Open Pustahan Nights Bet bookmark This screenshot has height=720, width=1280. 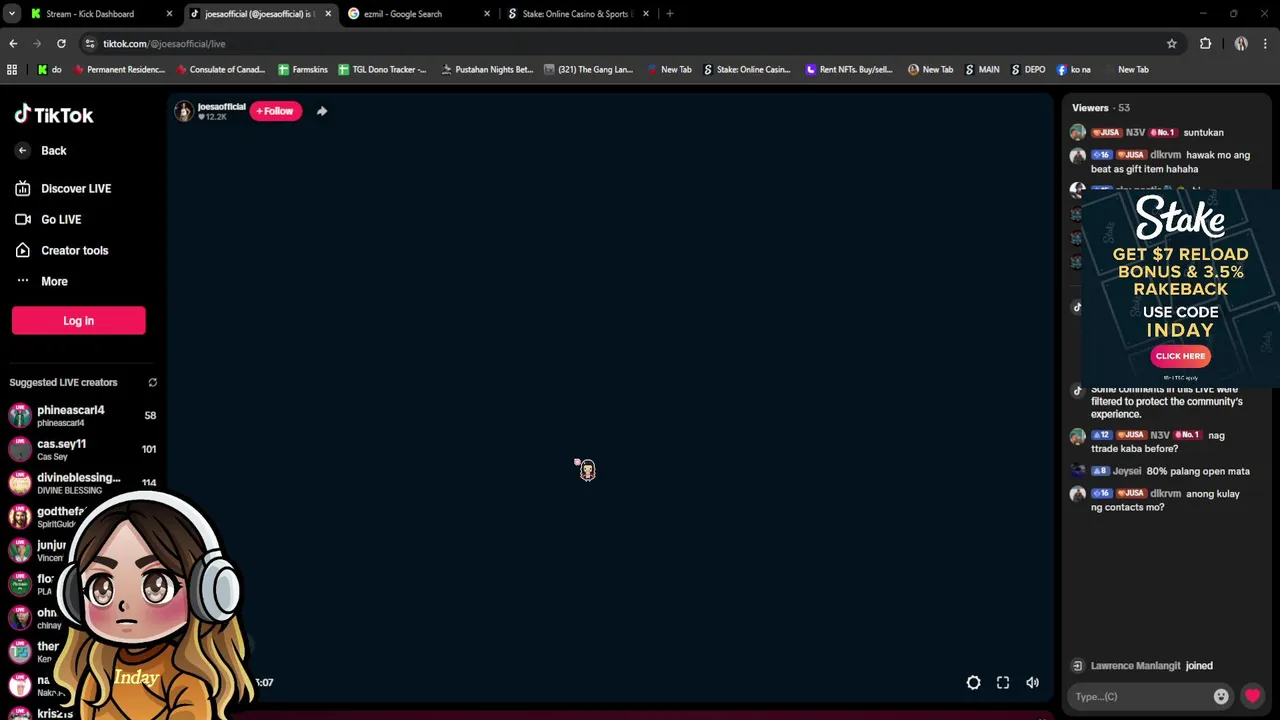[x=487, y=70]
